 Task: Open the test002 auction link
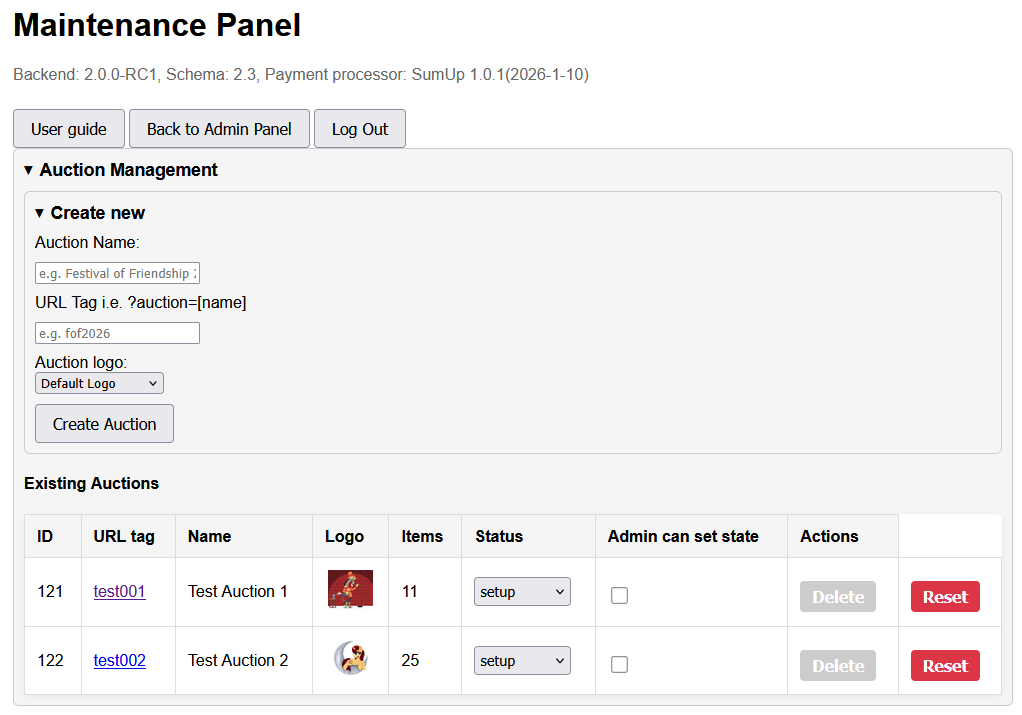(x=119, y=660)
